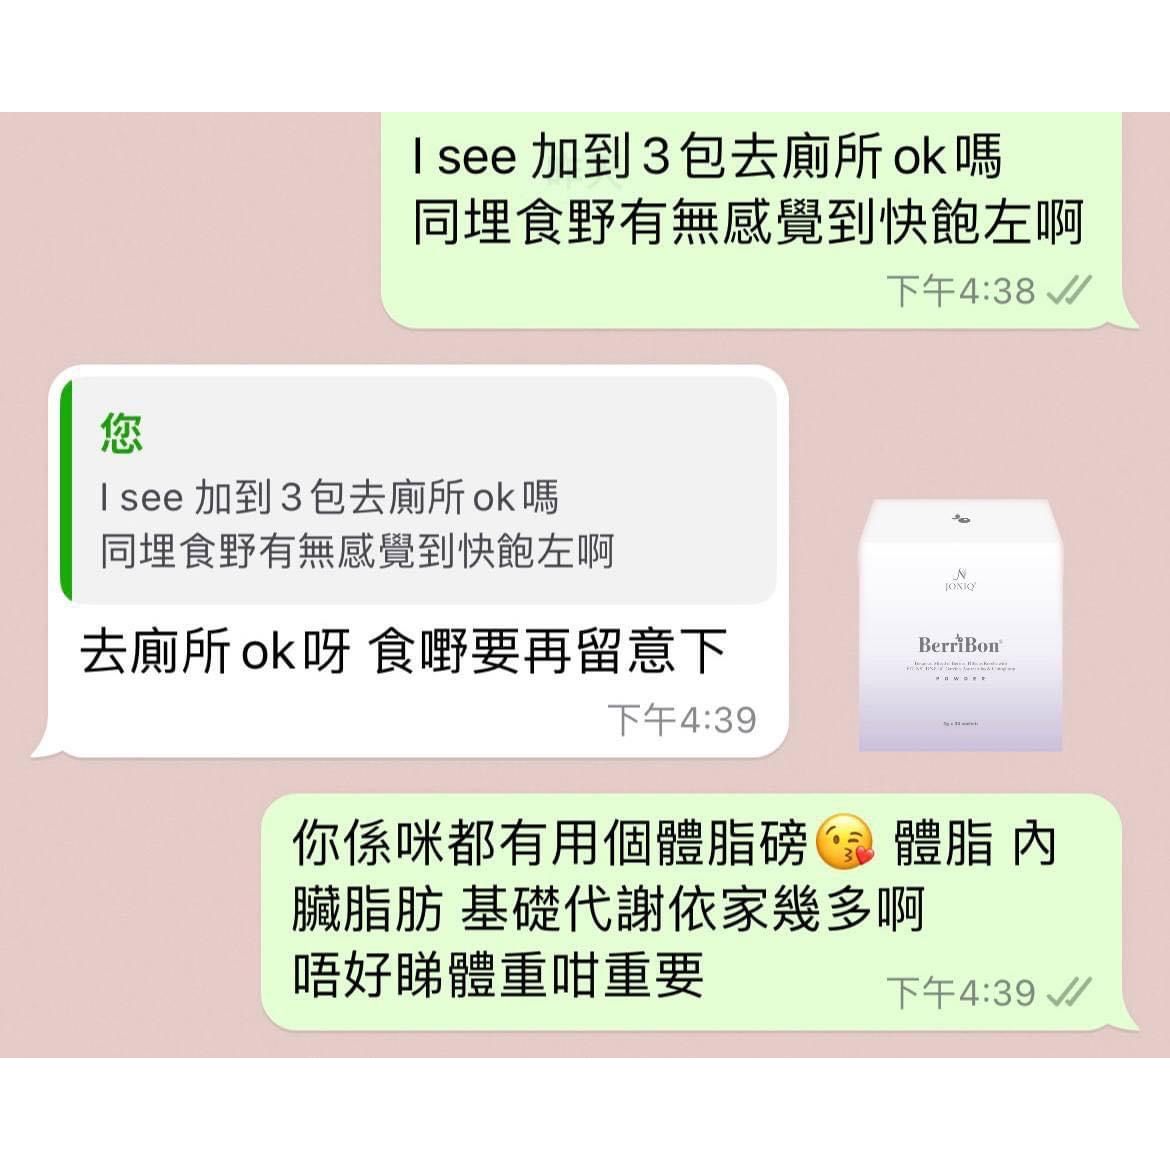
Task: Click the POWDER label on product box
Action: [x=961, y=678]
